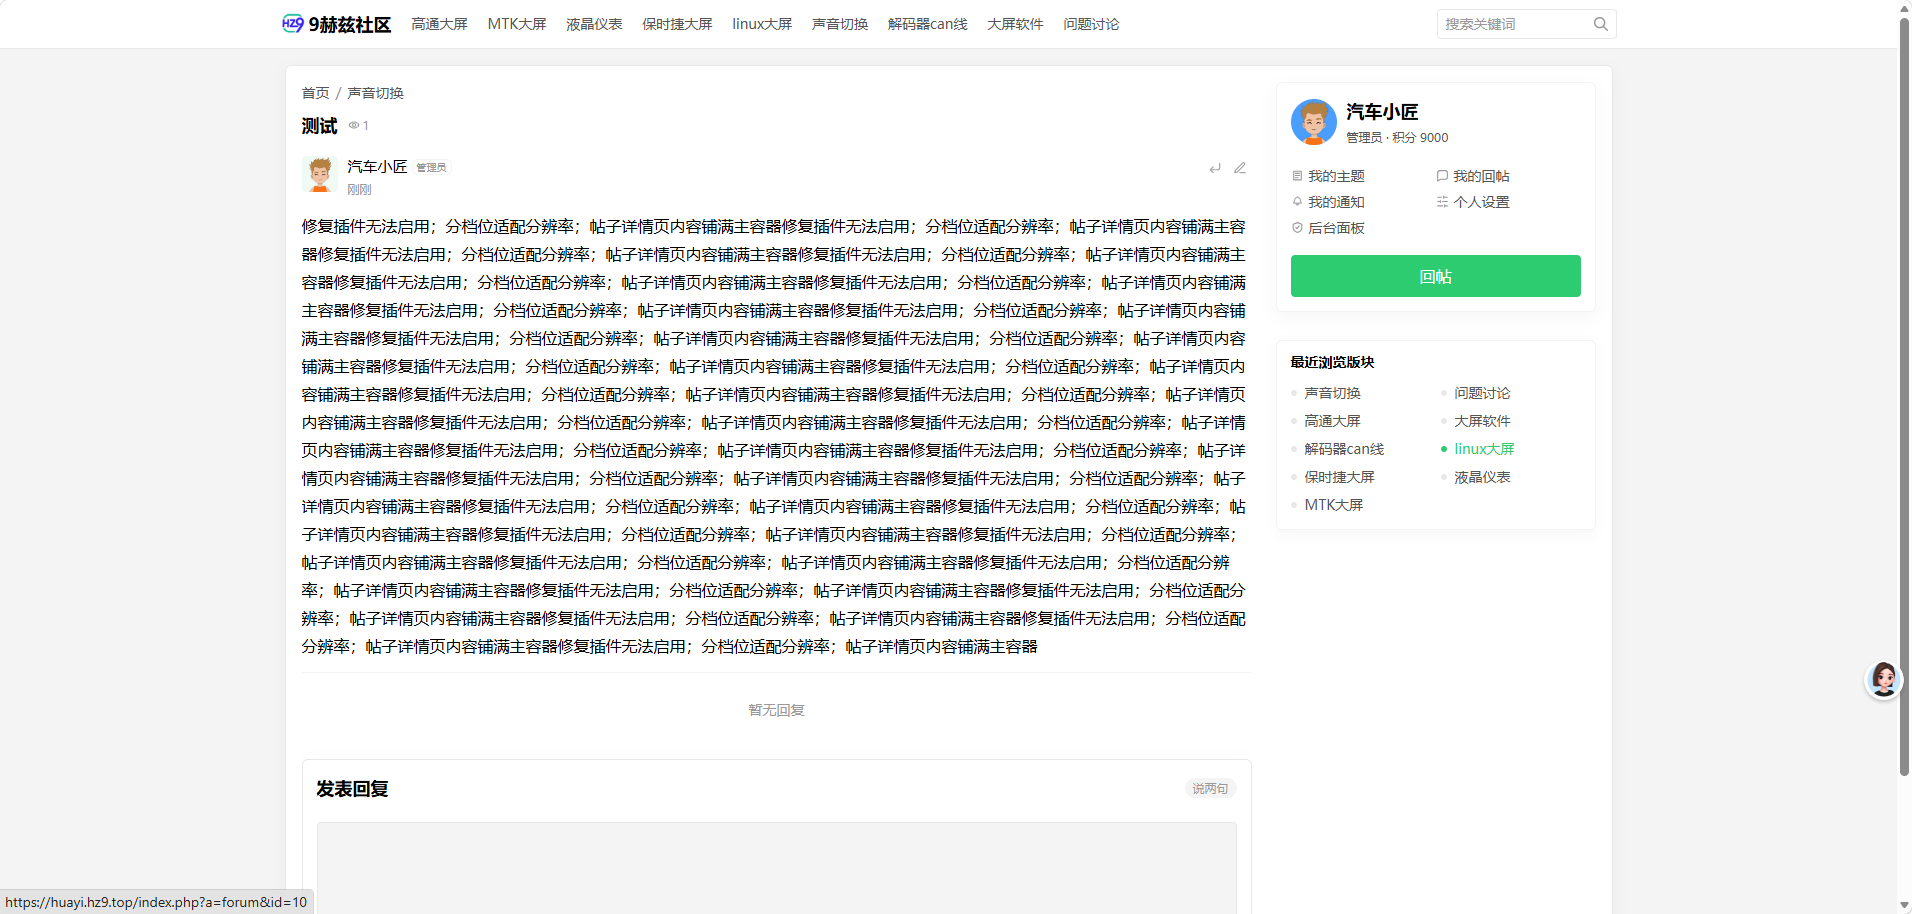The width and height of the screenshot is (1912, 914).
Task: Click the 暂无回复 placeholder text
Action: click(x=777, y=710)
